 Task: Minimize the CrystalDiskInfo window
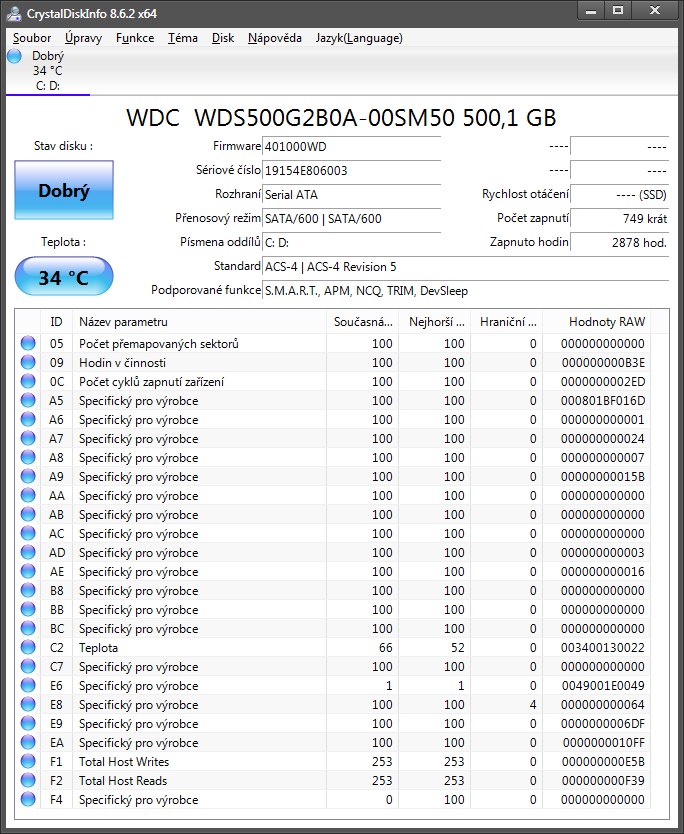click(x=591, y=10)
